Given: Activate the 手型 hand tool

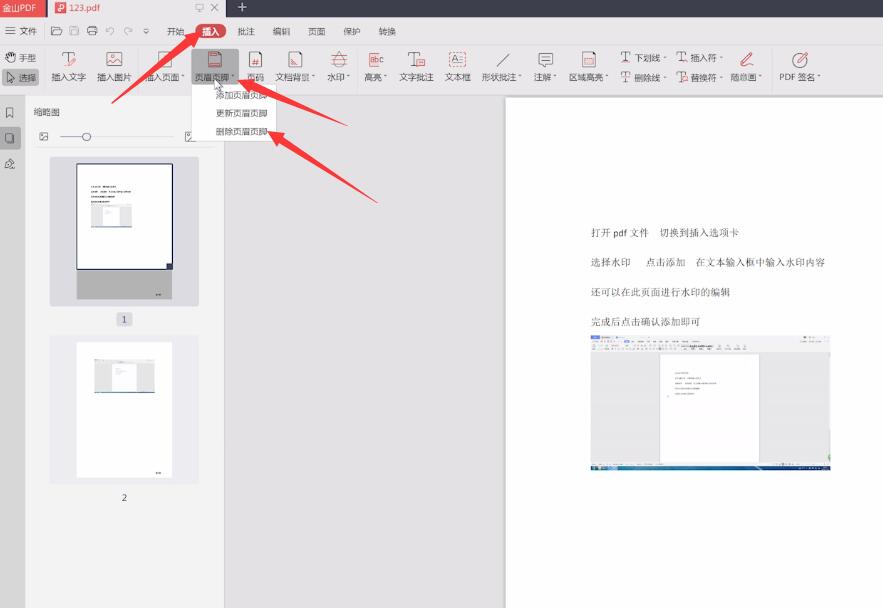Looking at the screenshot, I should tap(20, 57).
